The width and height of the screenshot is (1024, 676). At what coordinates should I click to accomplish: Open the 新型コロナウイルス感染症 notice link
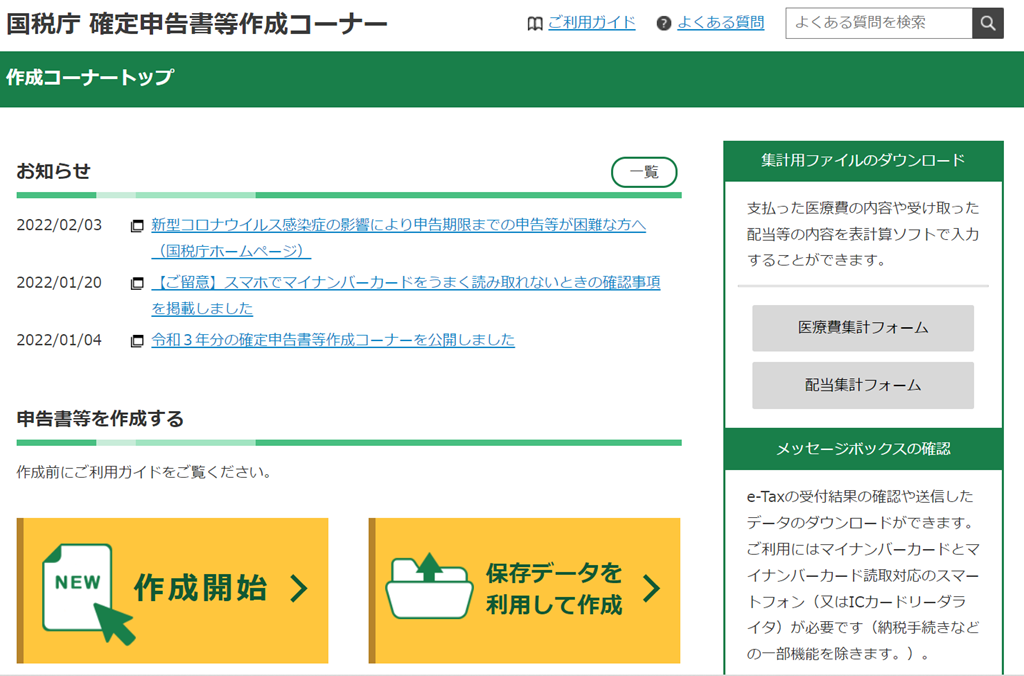(398, 225)
